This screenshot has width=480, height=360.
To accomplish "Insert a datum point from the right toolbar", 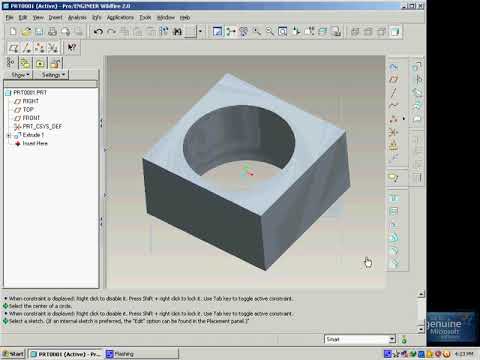I will point(393,119).
